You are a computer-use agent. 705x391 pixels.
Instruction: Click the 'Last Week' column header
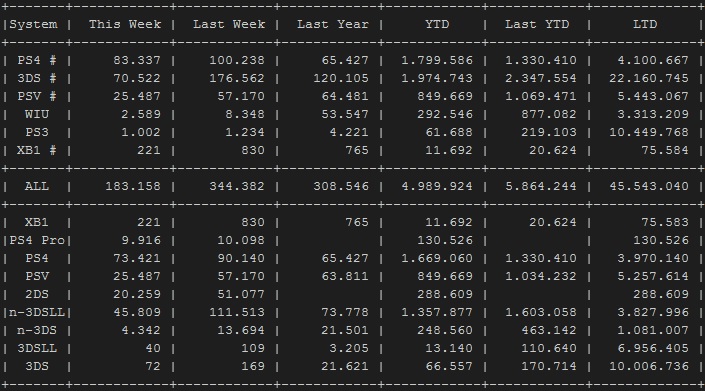coord(229,24)
